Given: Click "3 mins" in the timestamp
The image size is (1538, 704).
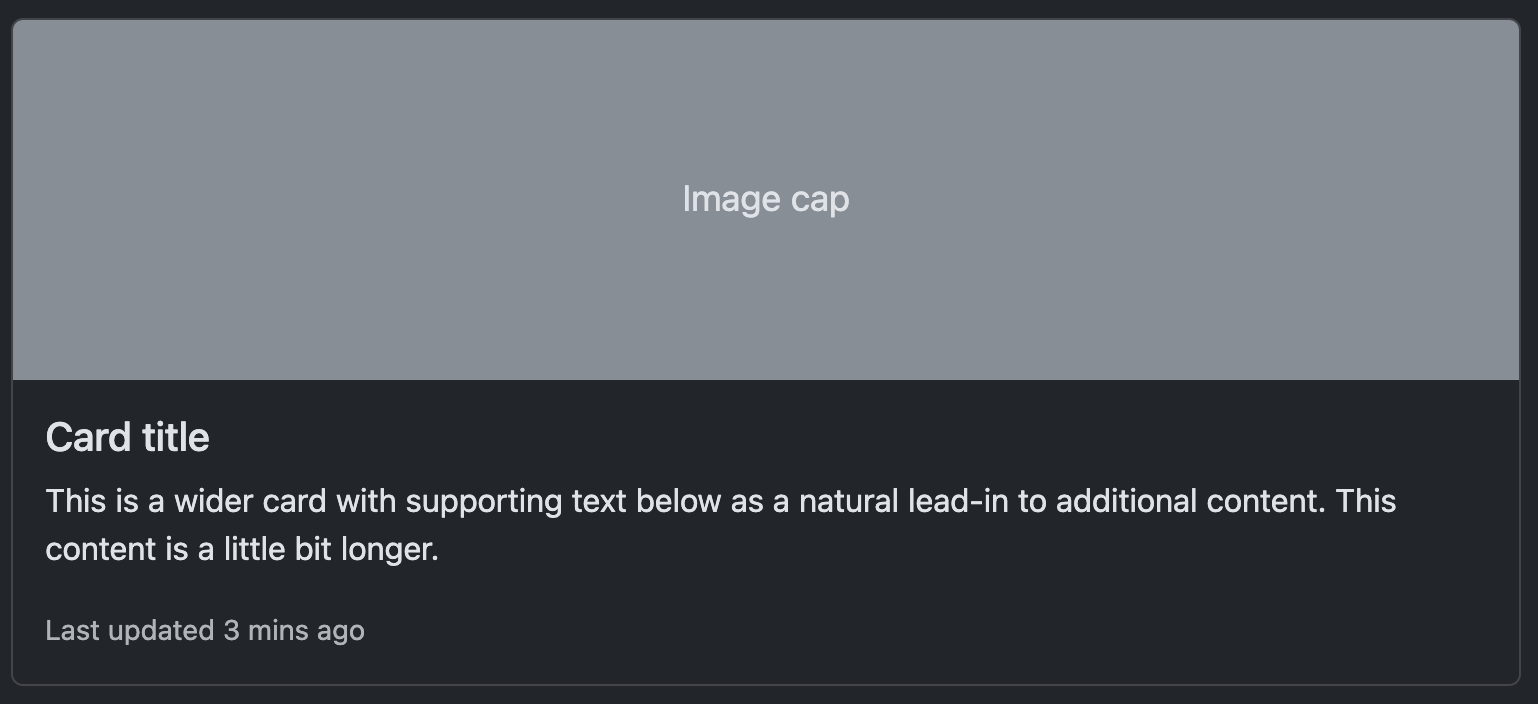Looking at the screenshot, I should [x=266, y=631].
